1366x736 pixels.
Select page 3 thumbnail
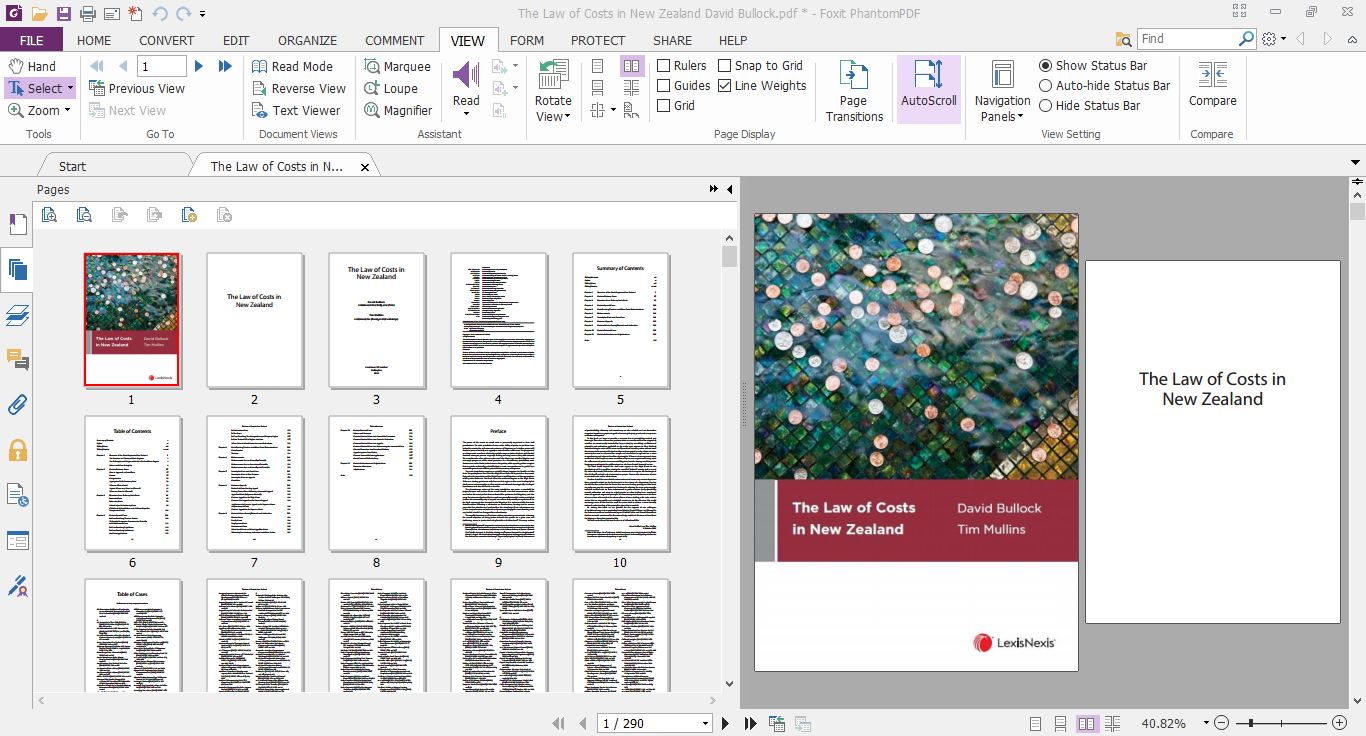tap(376, 320)
